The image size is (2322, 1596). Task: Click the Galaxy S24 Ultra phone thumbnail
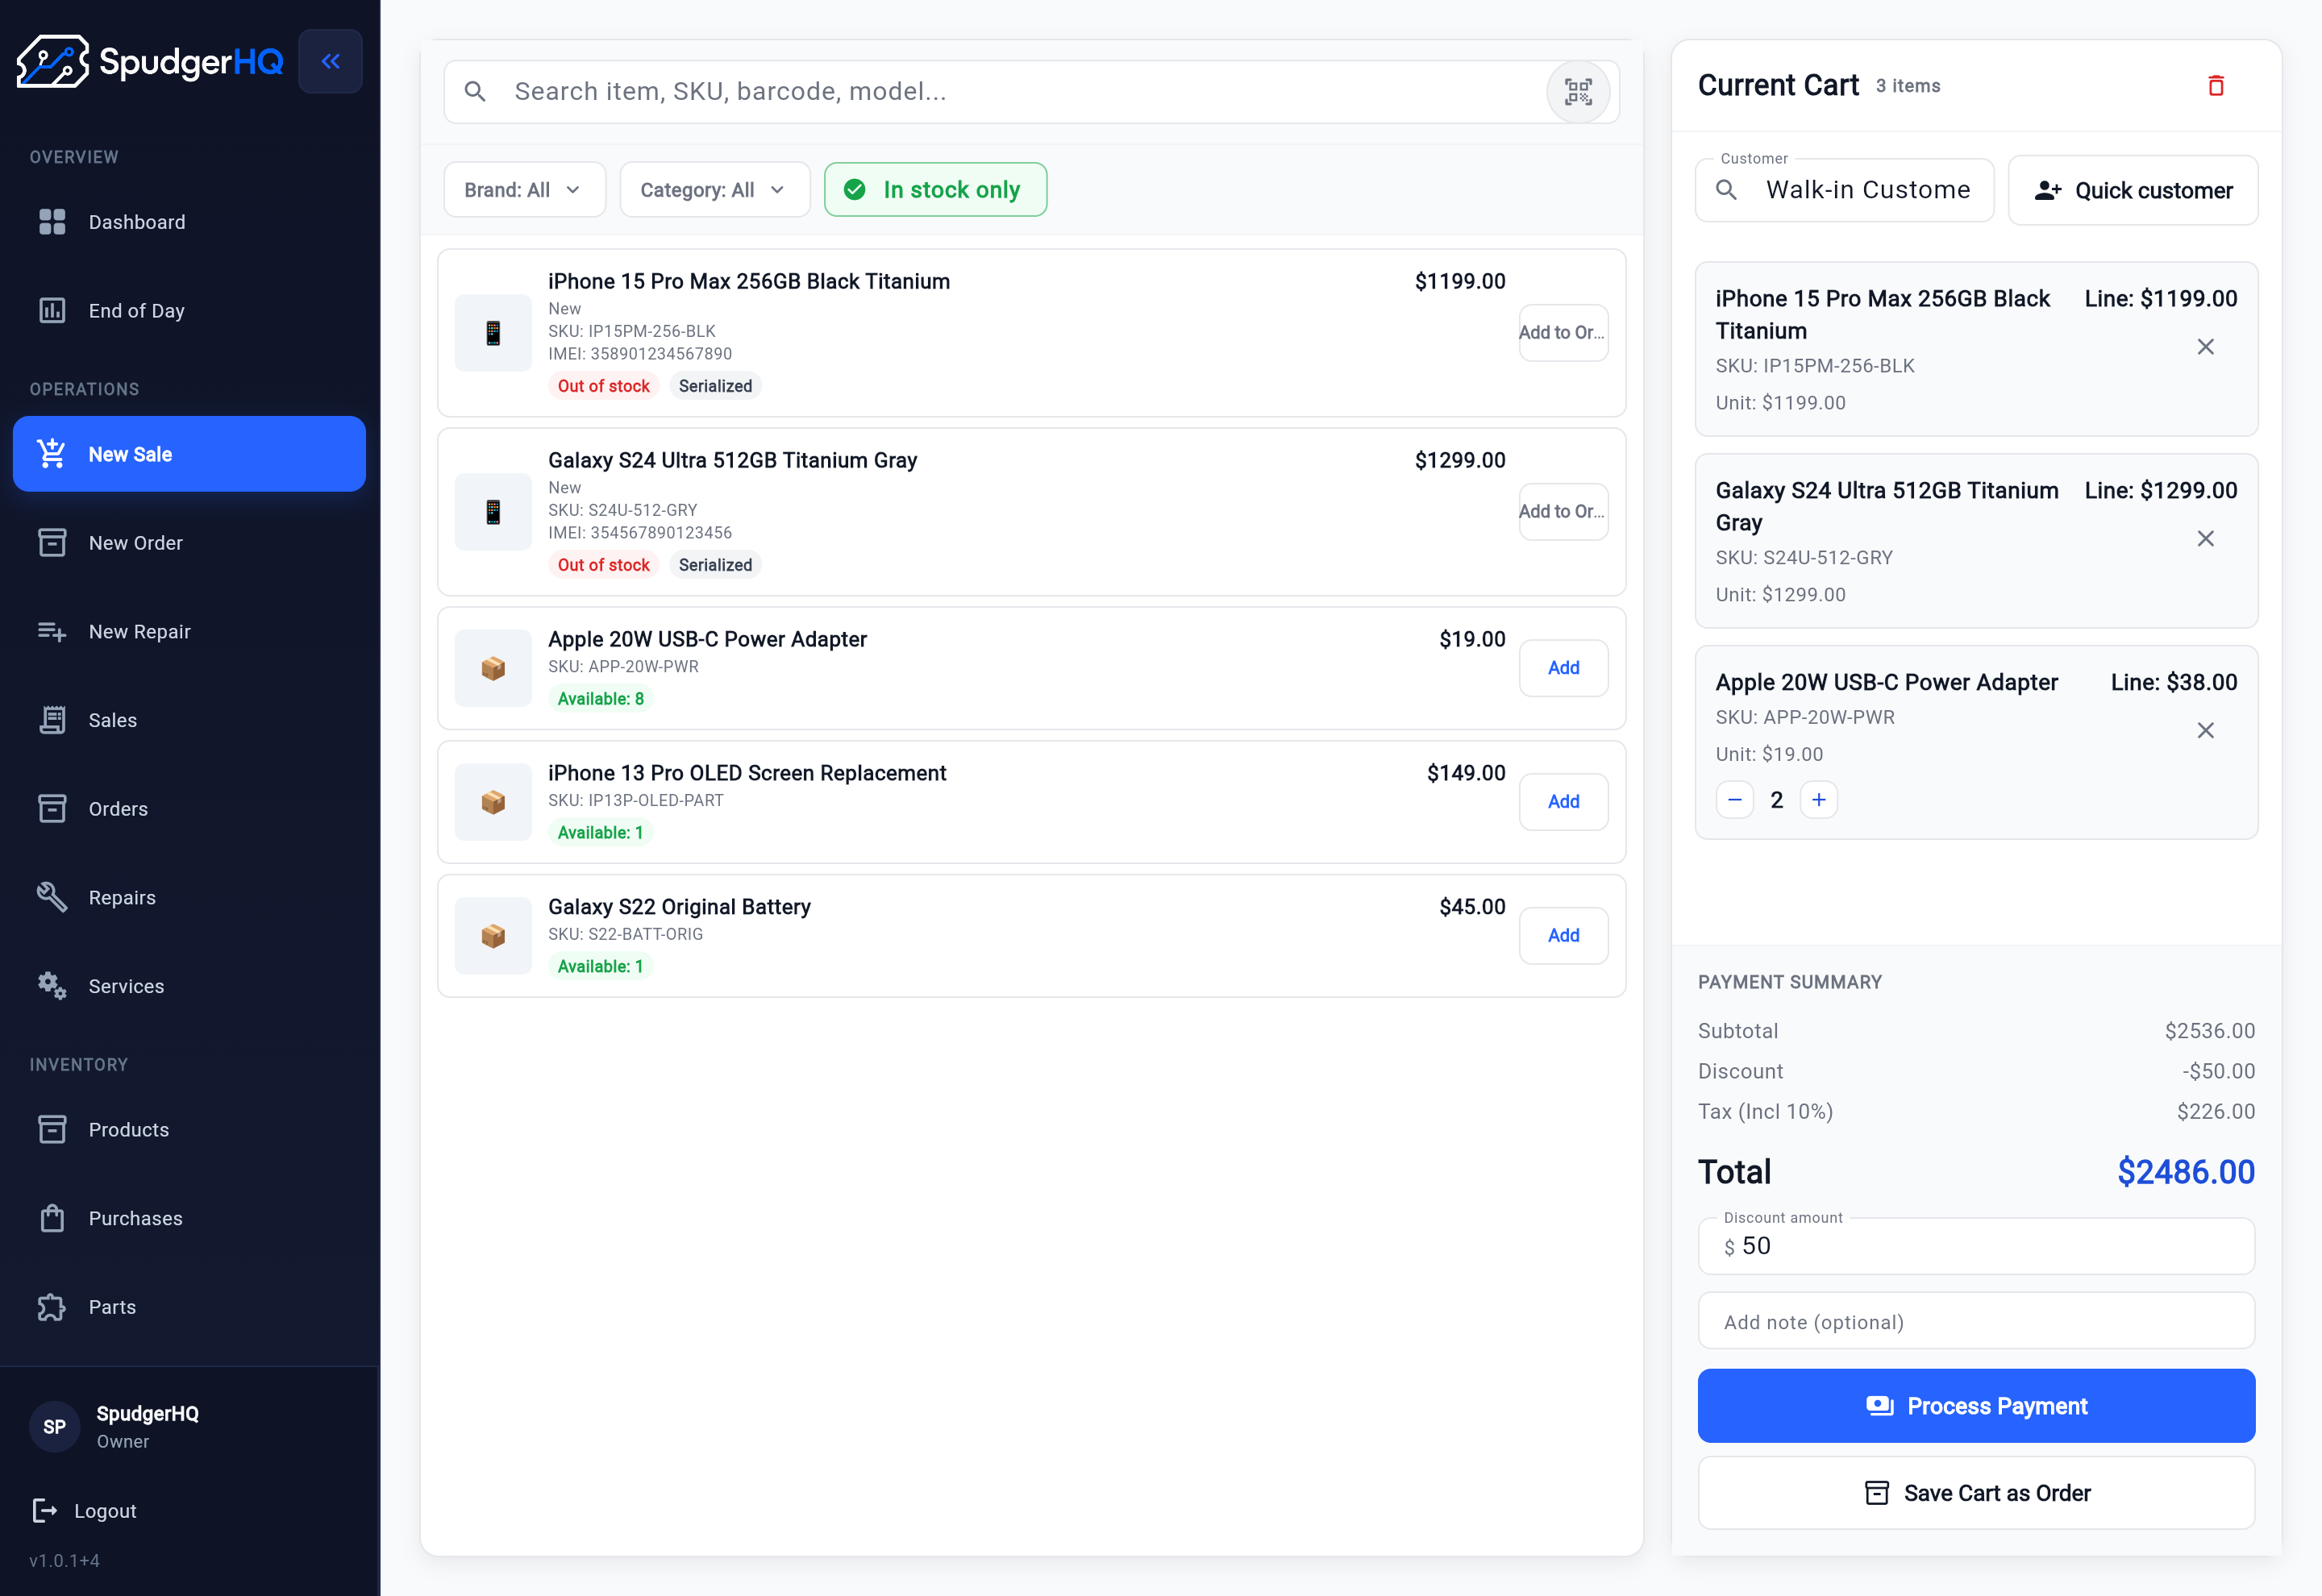click(493, 512)
